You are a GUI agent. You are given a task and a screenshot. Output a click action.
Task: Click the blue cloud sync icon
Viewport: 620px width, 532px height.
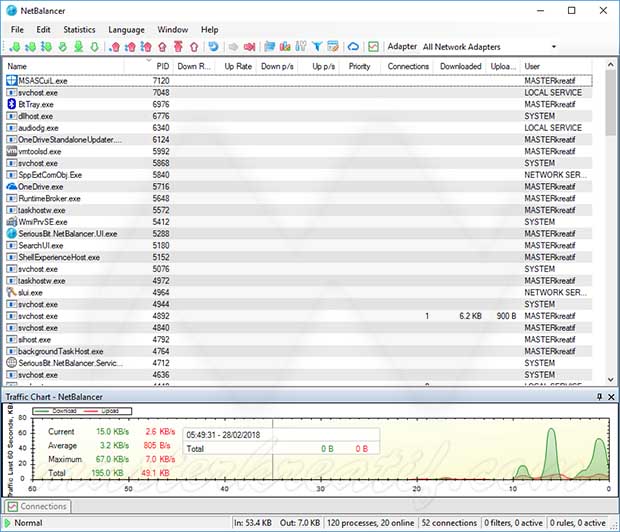click(x=353, y=46)
